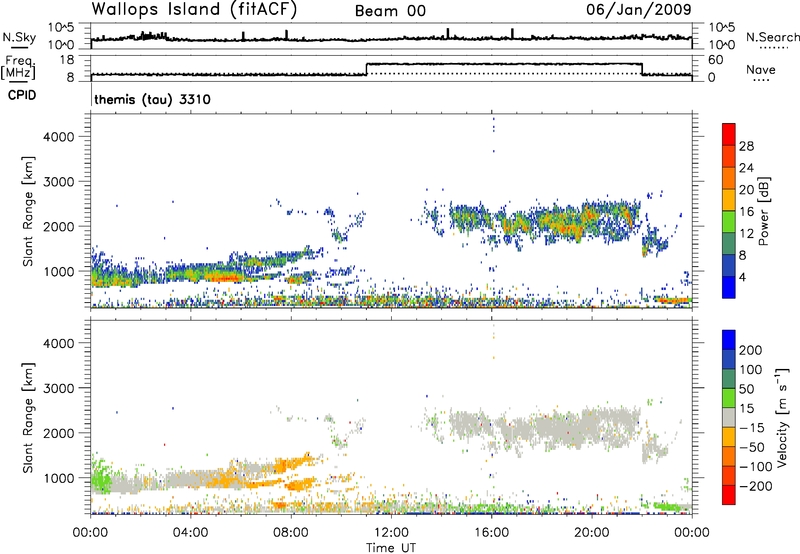Viewport: 800px width, 554px height.
Task: Click the "Wallops Island (fitACF)" title
Action: [x=194, y=10]
